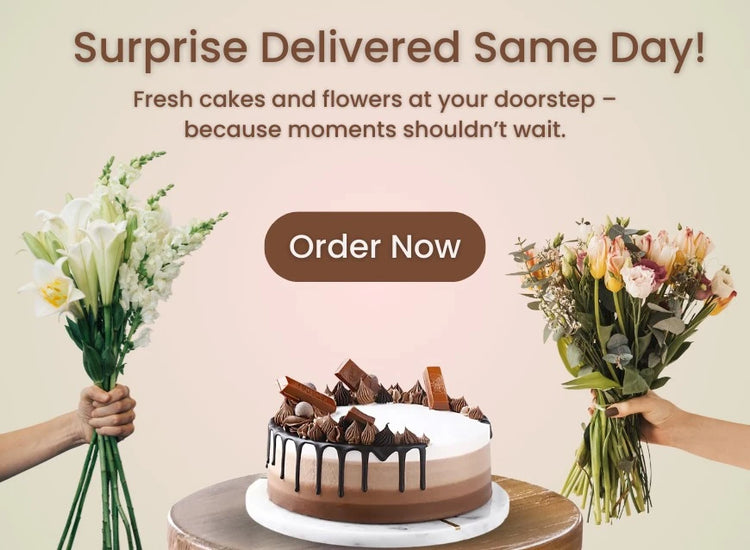Click the white lily with yellow center
The image size is (750, 550).
click(x=52, y=289)
